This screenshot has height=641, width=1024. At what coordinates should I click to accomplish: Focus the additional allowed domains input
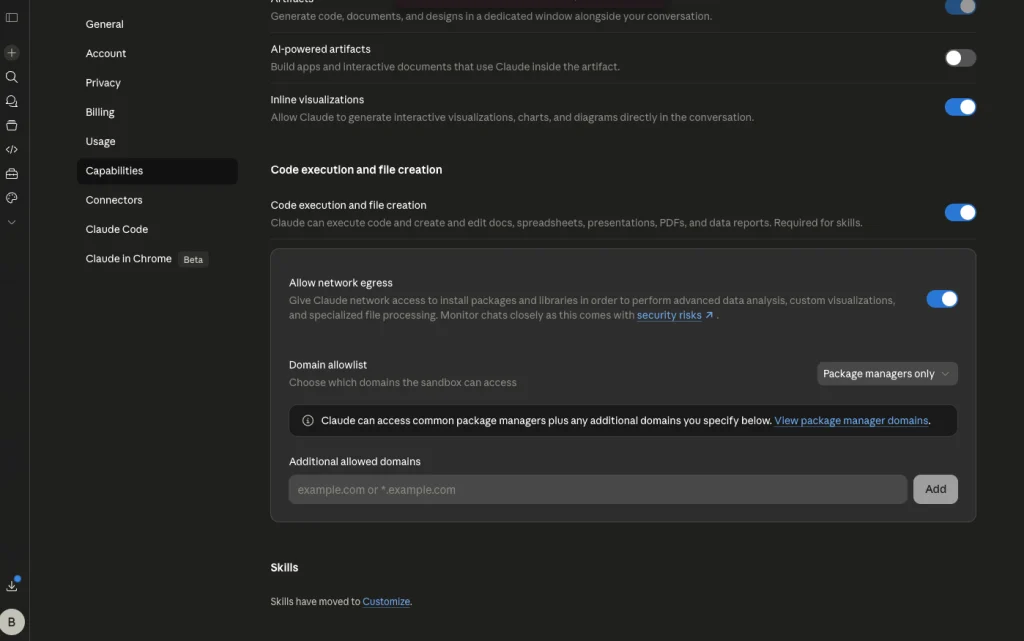coord(598,490)
